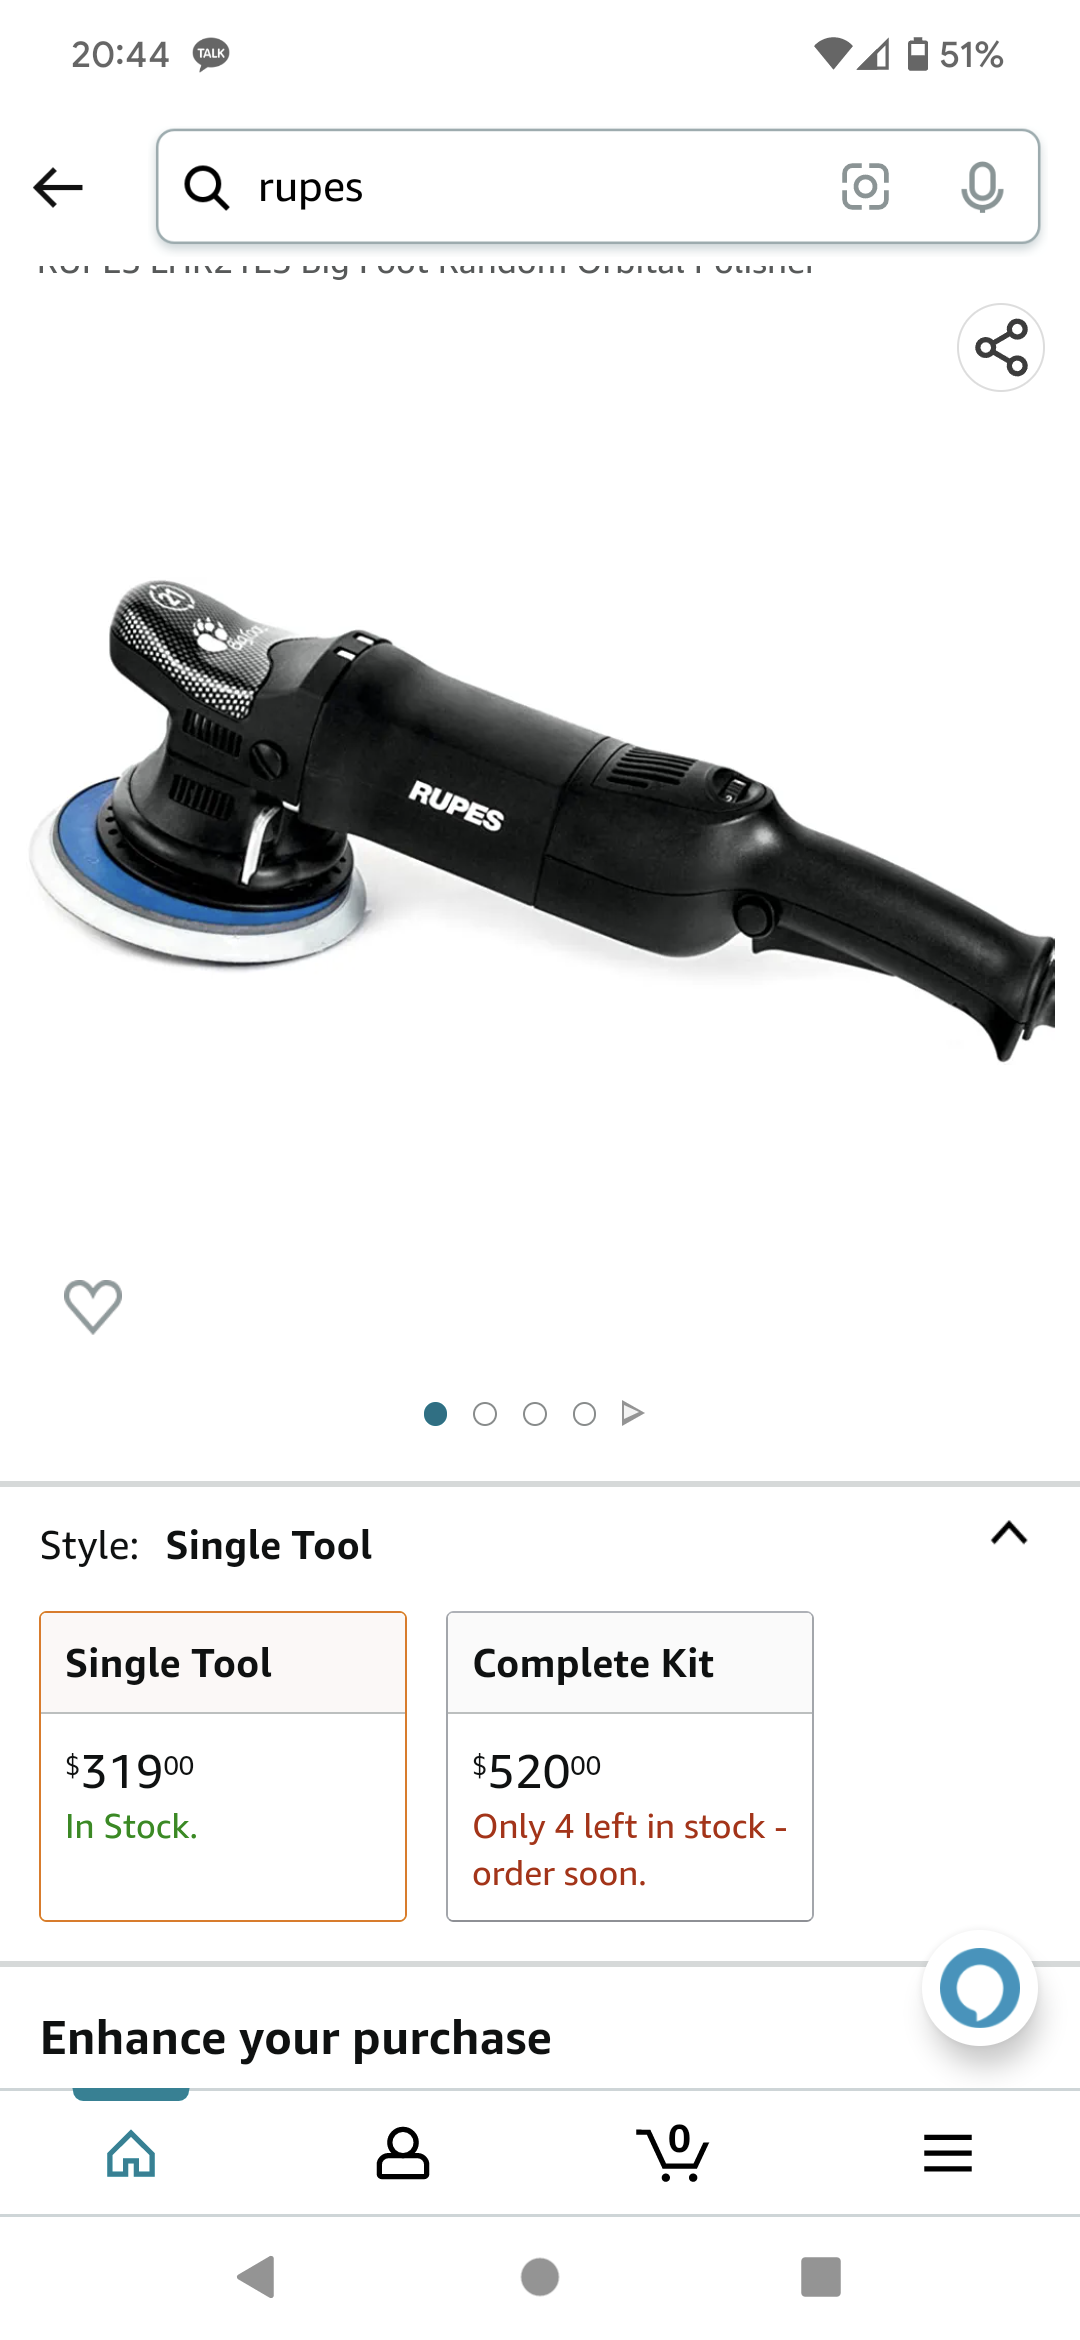Viewport: 1080px width, 2340px height.
Task: Select the Single Tool style option
Action: pos(223,1766)
